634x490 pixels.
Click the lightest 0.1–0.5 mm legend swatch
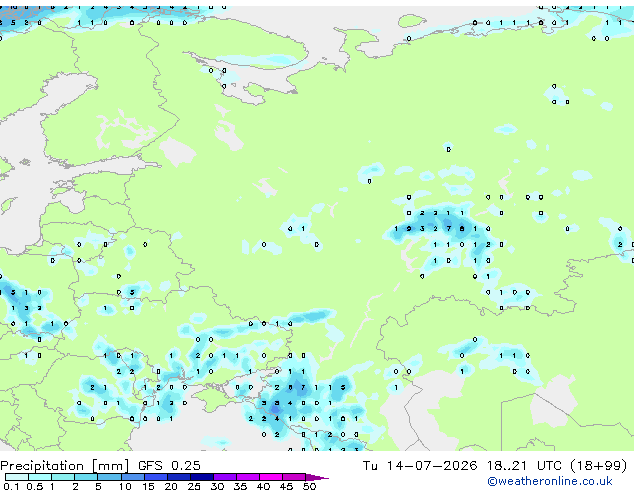[x=17, y=477]
